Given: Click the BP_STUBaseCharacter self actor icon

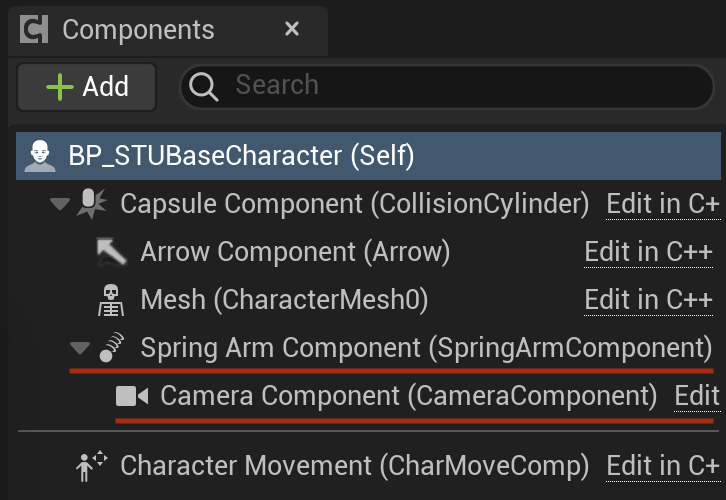Looking at the screenshot, I should coord(40,156).
